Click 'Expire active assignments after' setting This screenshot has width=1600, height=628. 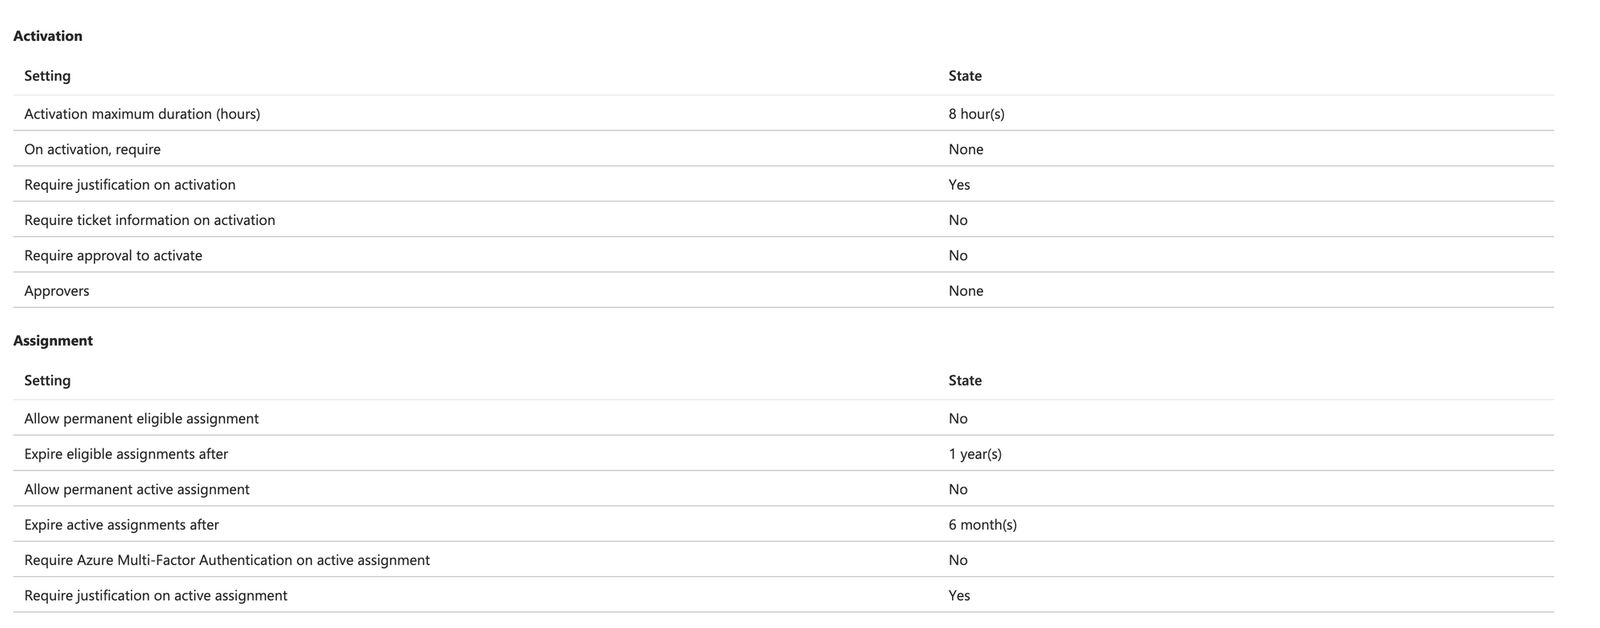point(121,525)
